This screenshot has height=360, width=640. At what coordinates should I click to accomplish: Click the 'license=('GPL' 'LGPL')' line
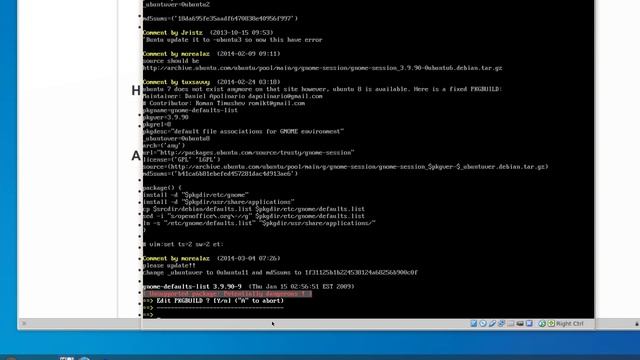(182, 160)
